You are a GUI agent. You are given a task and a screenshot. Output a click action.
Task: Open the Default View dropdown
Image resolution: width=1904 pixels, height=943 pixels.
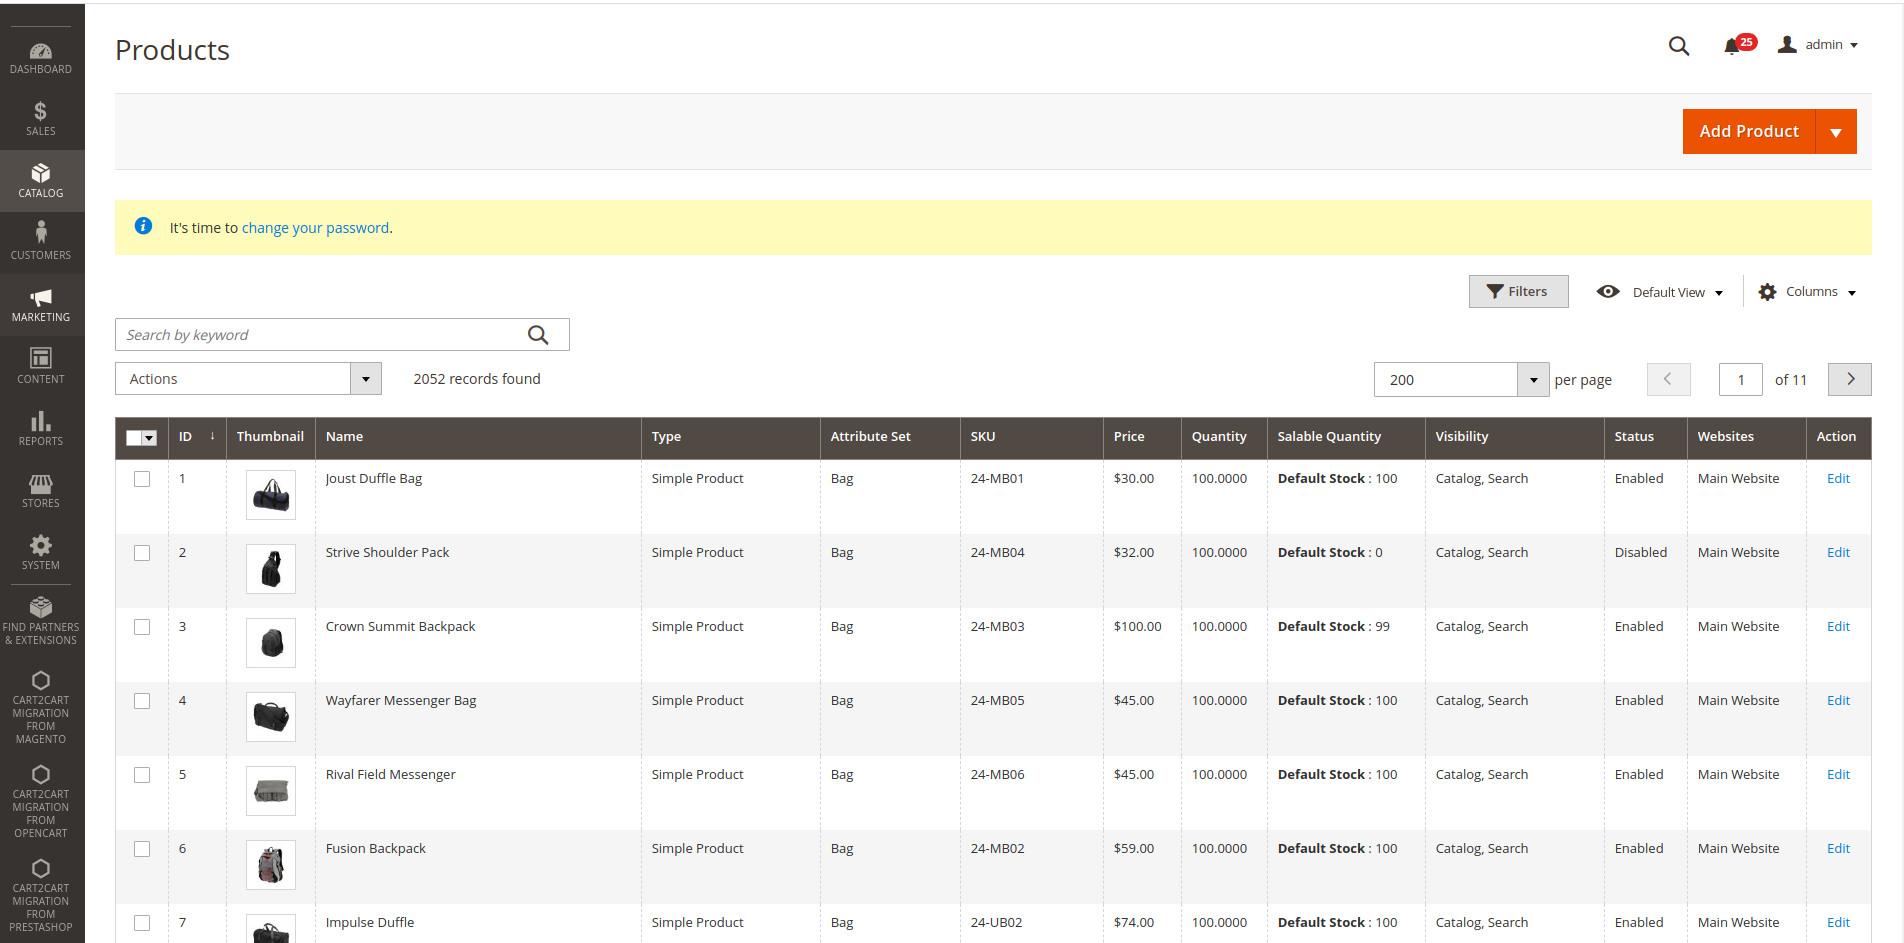point(1661,292)
